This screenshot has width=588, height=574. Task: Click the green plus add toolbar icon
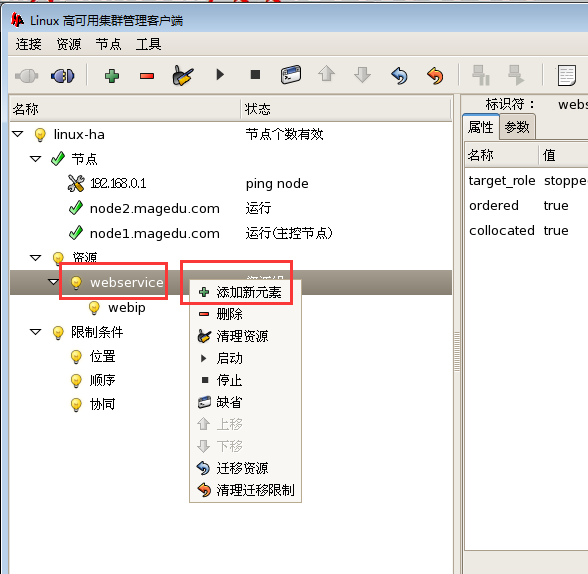point(112,76)
